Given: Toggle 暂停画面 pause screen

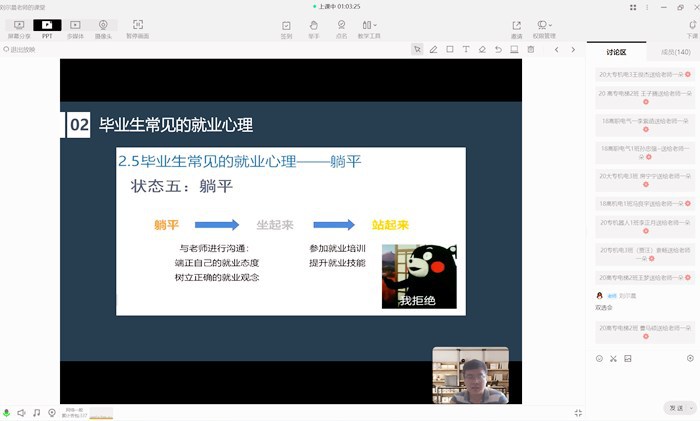Looking at the screenshot, I should coord(137,28).
